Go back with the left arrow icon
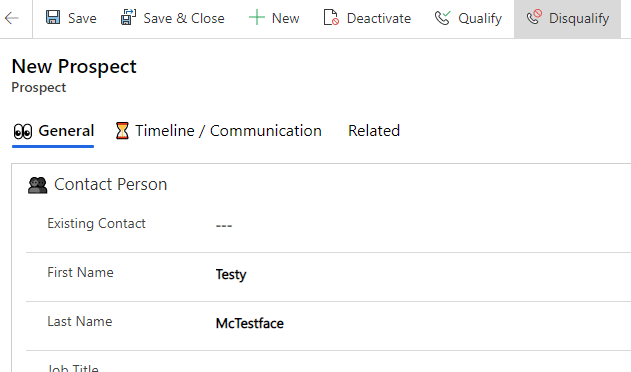Image resolution: width=631 pixels, height=372 pixels. coord(12,18)
